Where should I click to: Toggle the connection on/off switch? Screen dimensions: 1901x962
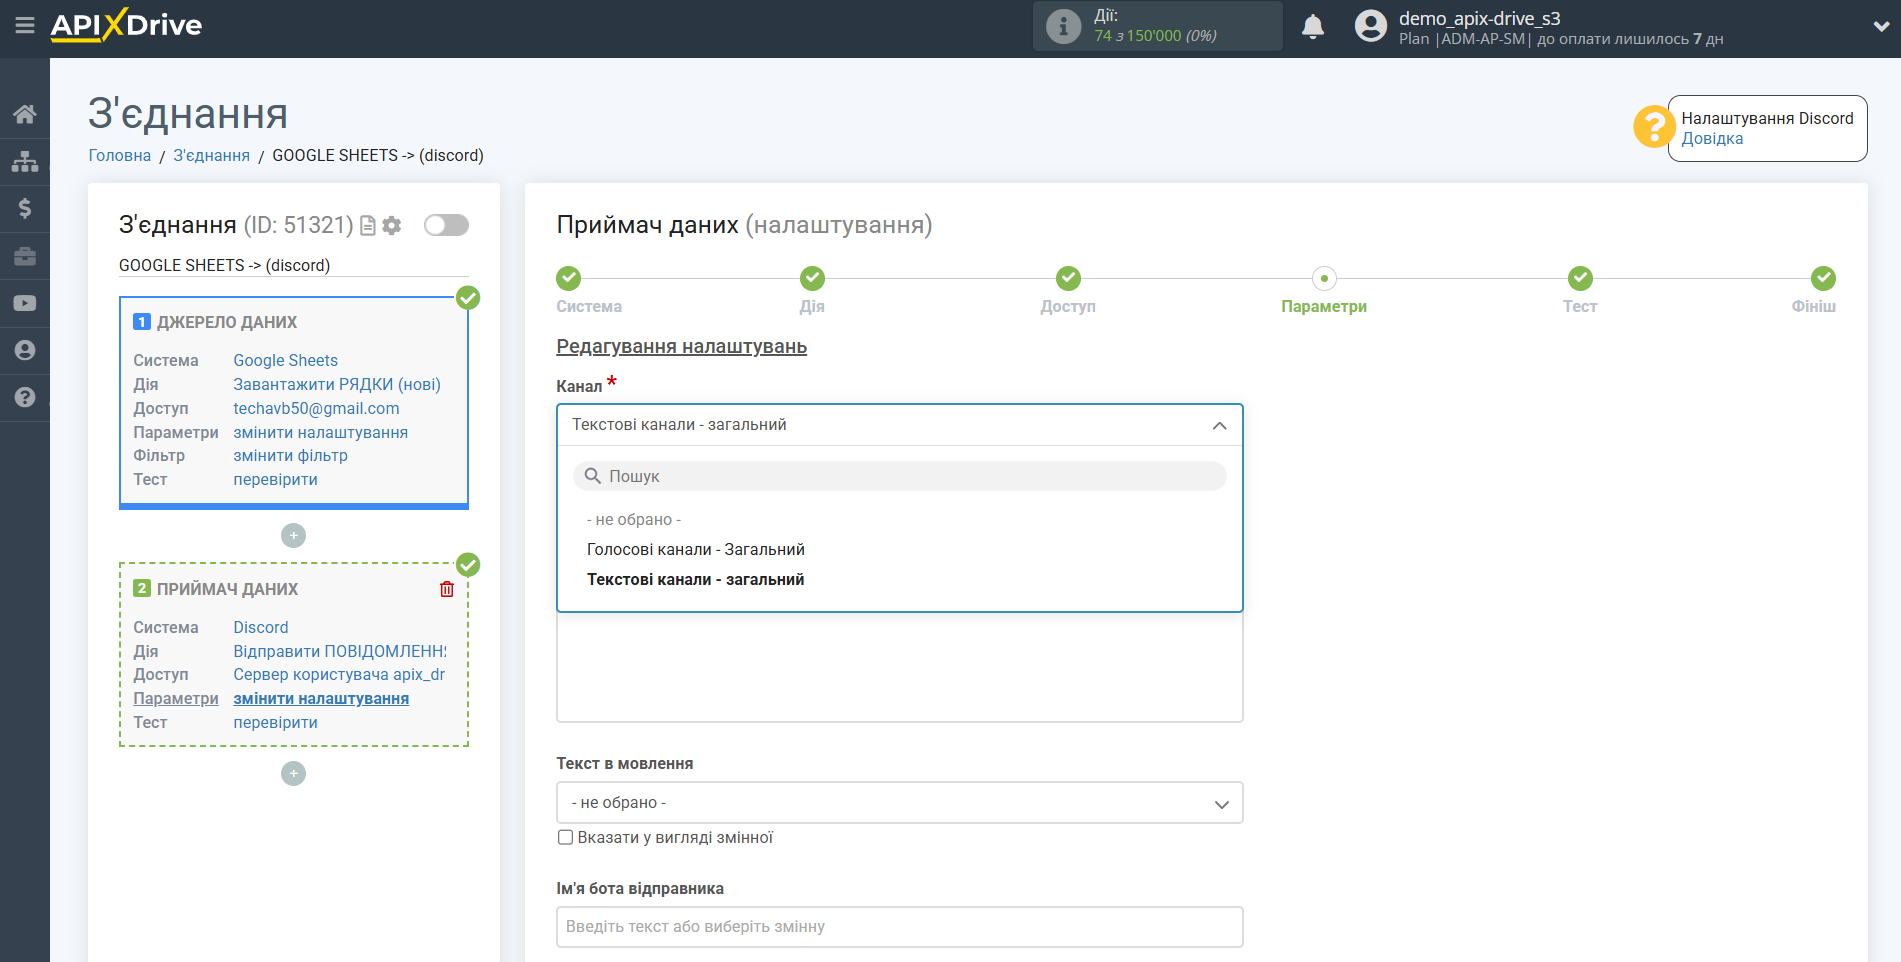446,225
